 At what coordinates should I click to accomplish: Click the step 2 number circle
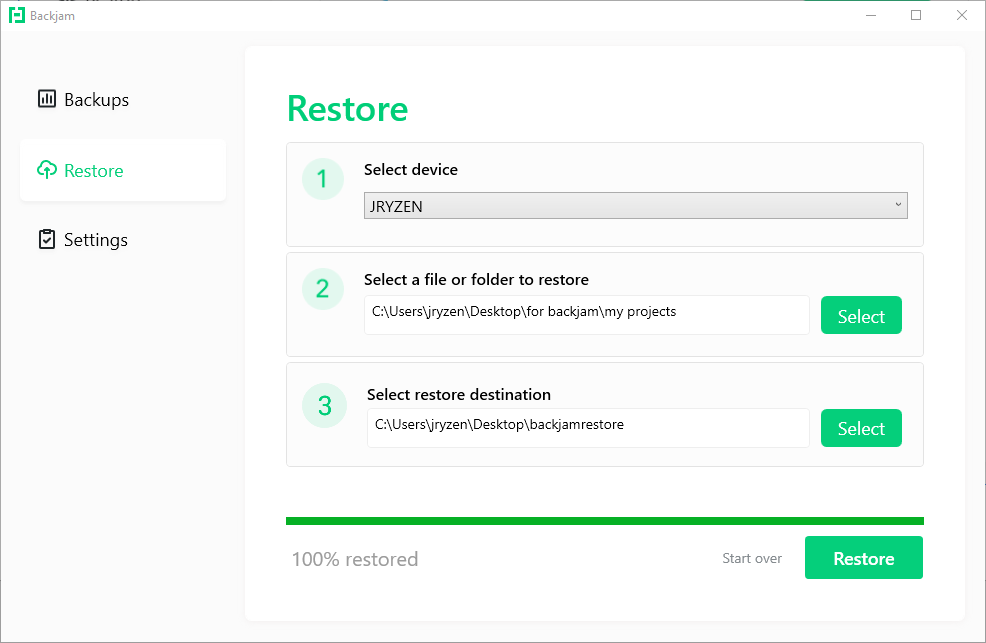click(x=322, y=289)
